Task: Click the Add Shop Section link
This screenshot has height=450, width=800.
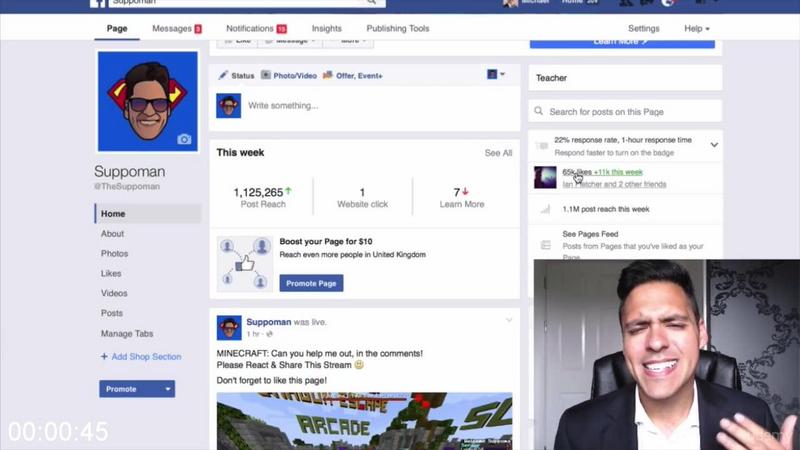Action: click(x=146, y=357)
